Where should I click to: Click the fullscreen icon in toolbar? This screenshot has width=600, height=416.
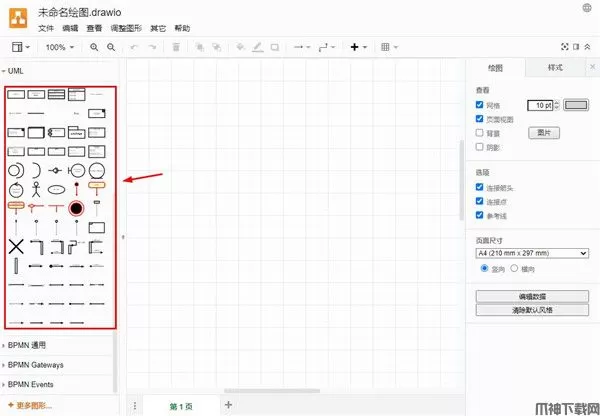[x=564, y=47]
